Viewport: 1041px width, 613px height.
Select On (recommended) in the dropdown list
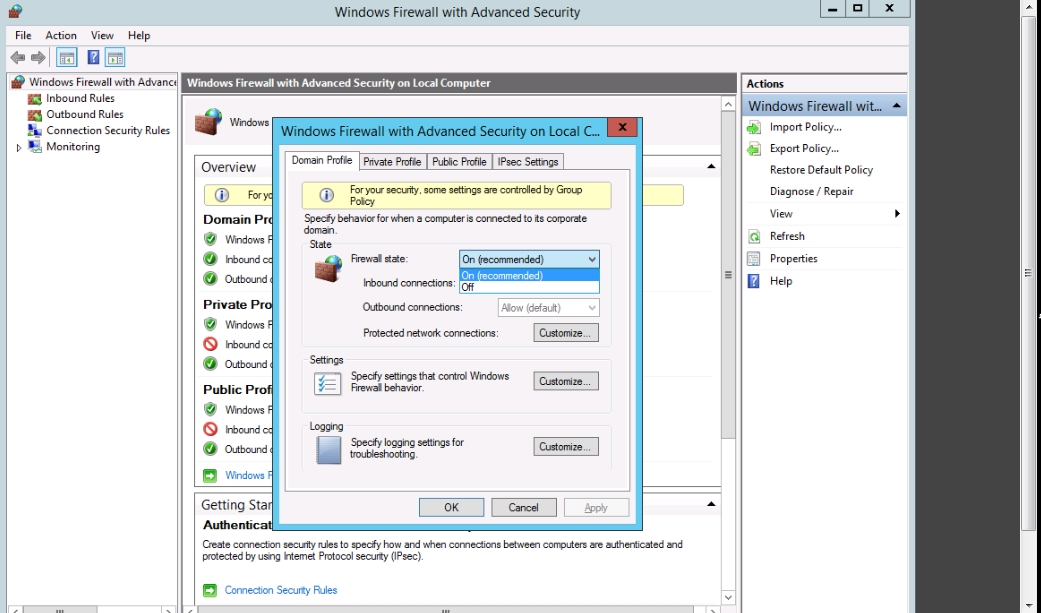pyautogui.click(x=529, y=276)
